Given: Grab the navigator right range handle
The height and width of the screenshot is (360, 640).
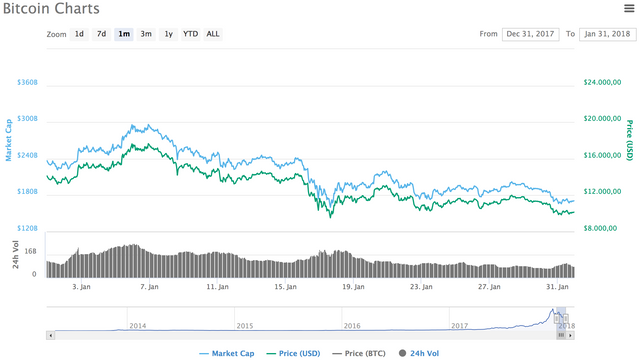Looking at the screenshot, I should coord(566,318).
